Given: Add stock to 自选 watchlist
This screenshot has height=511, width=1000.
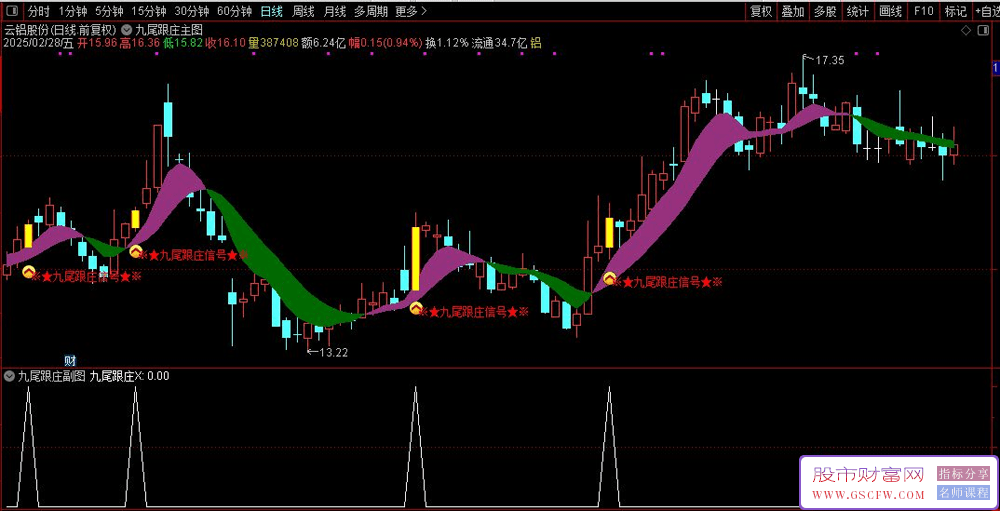Looking at the screenshot, I should coord(986,11).
